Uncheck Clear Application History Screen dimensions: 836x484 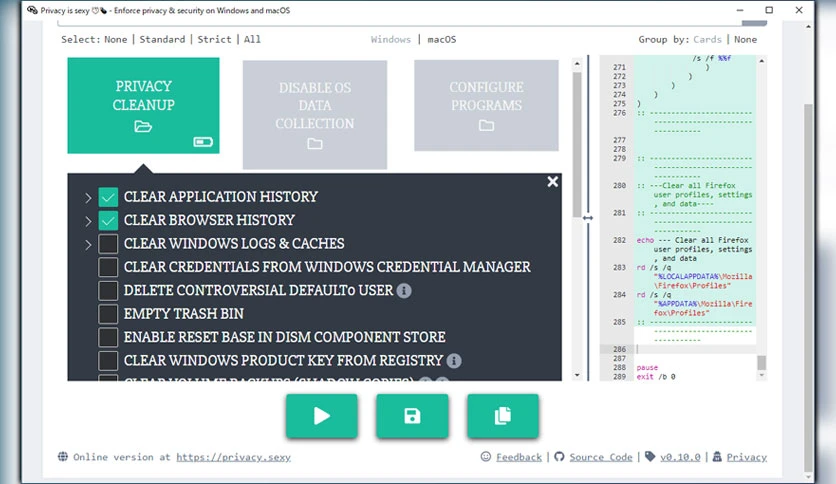click(108, 197)
